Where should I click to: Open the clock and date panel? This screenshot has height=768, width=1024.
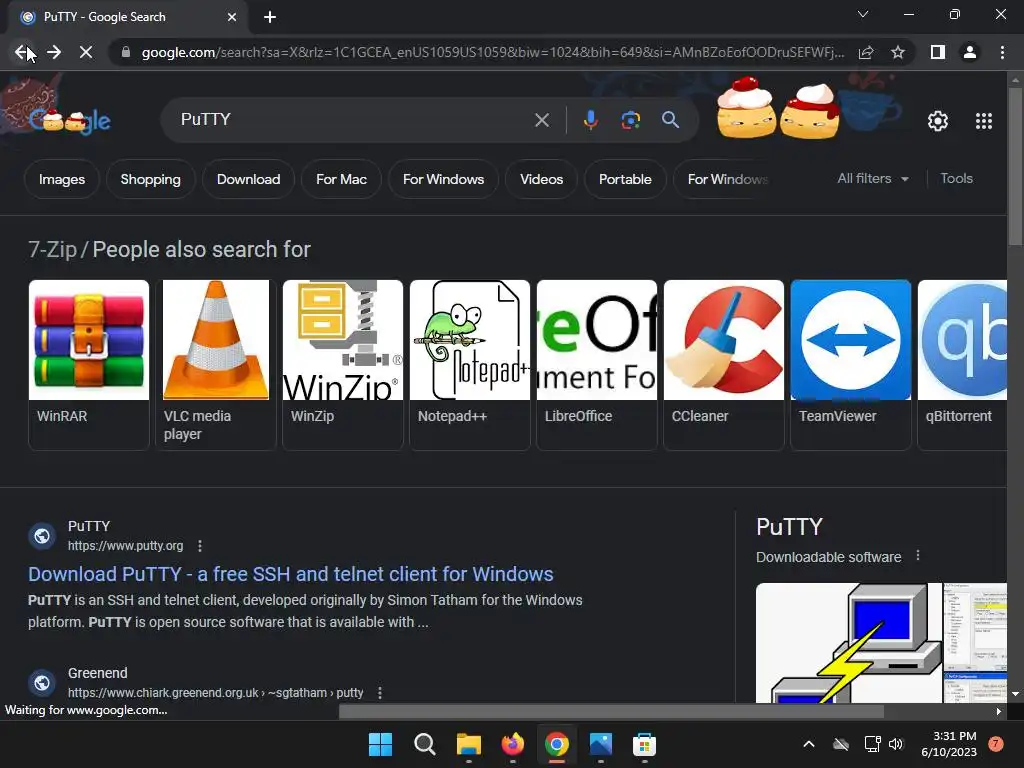[949, 744]
